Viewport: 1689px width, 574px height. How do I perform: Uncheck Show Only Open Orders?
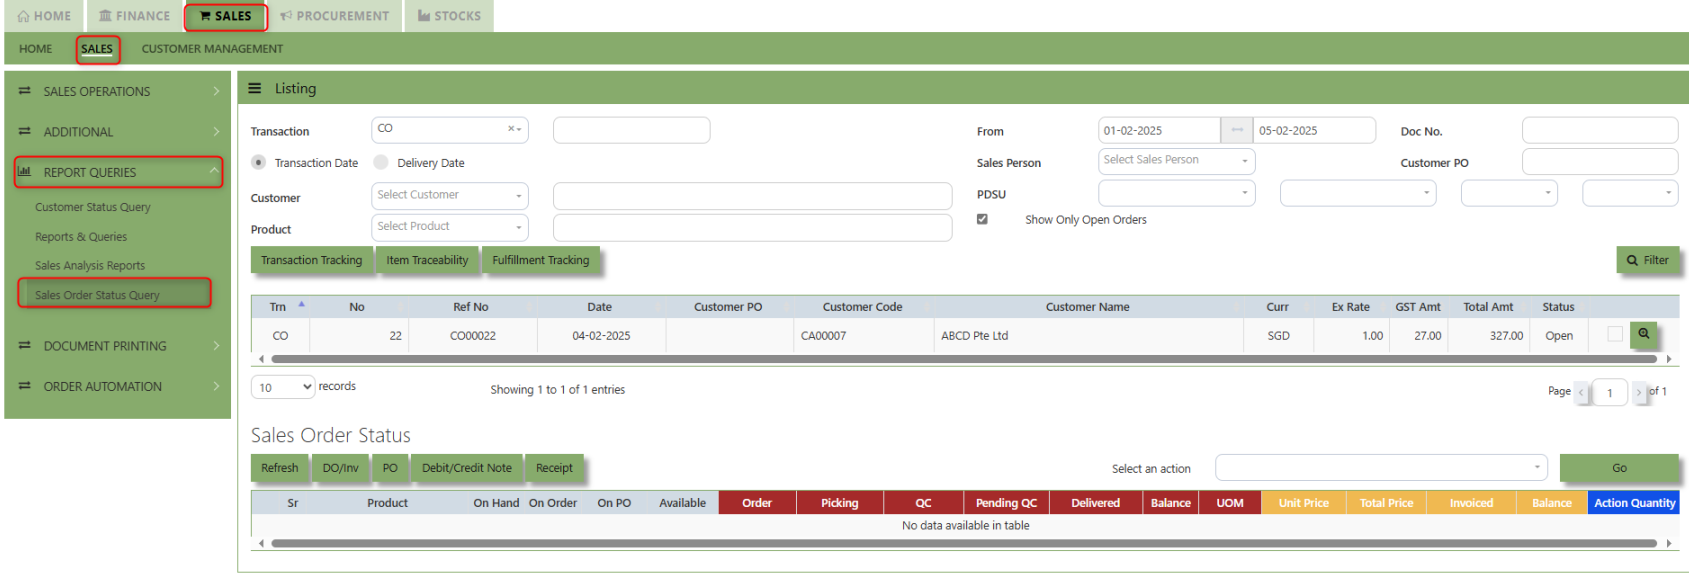click(x=982, y=219)
